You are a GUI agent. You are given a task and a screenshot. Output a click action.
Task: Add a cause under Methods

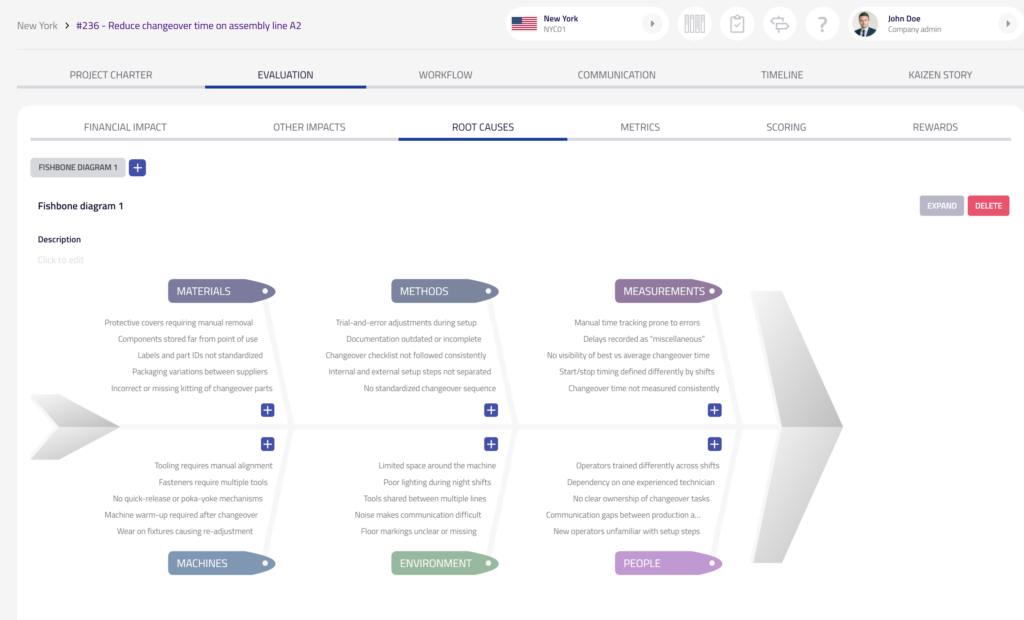[x=491, y=410]
